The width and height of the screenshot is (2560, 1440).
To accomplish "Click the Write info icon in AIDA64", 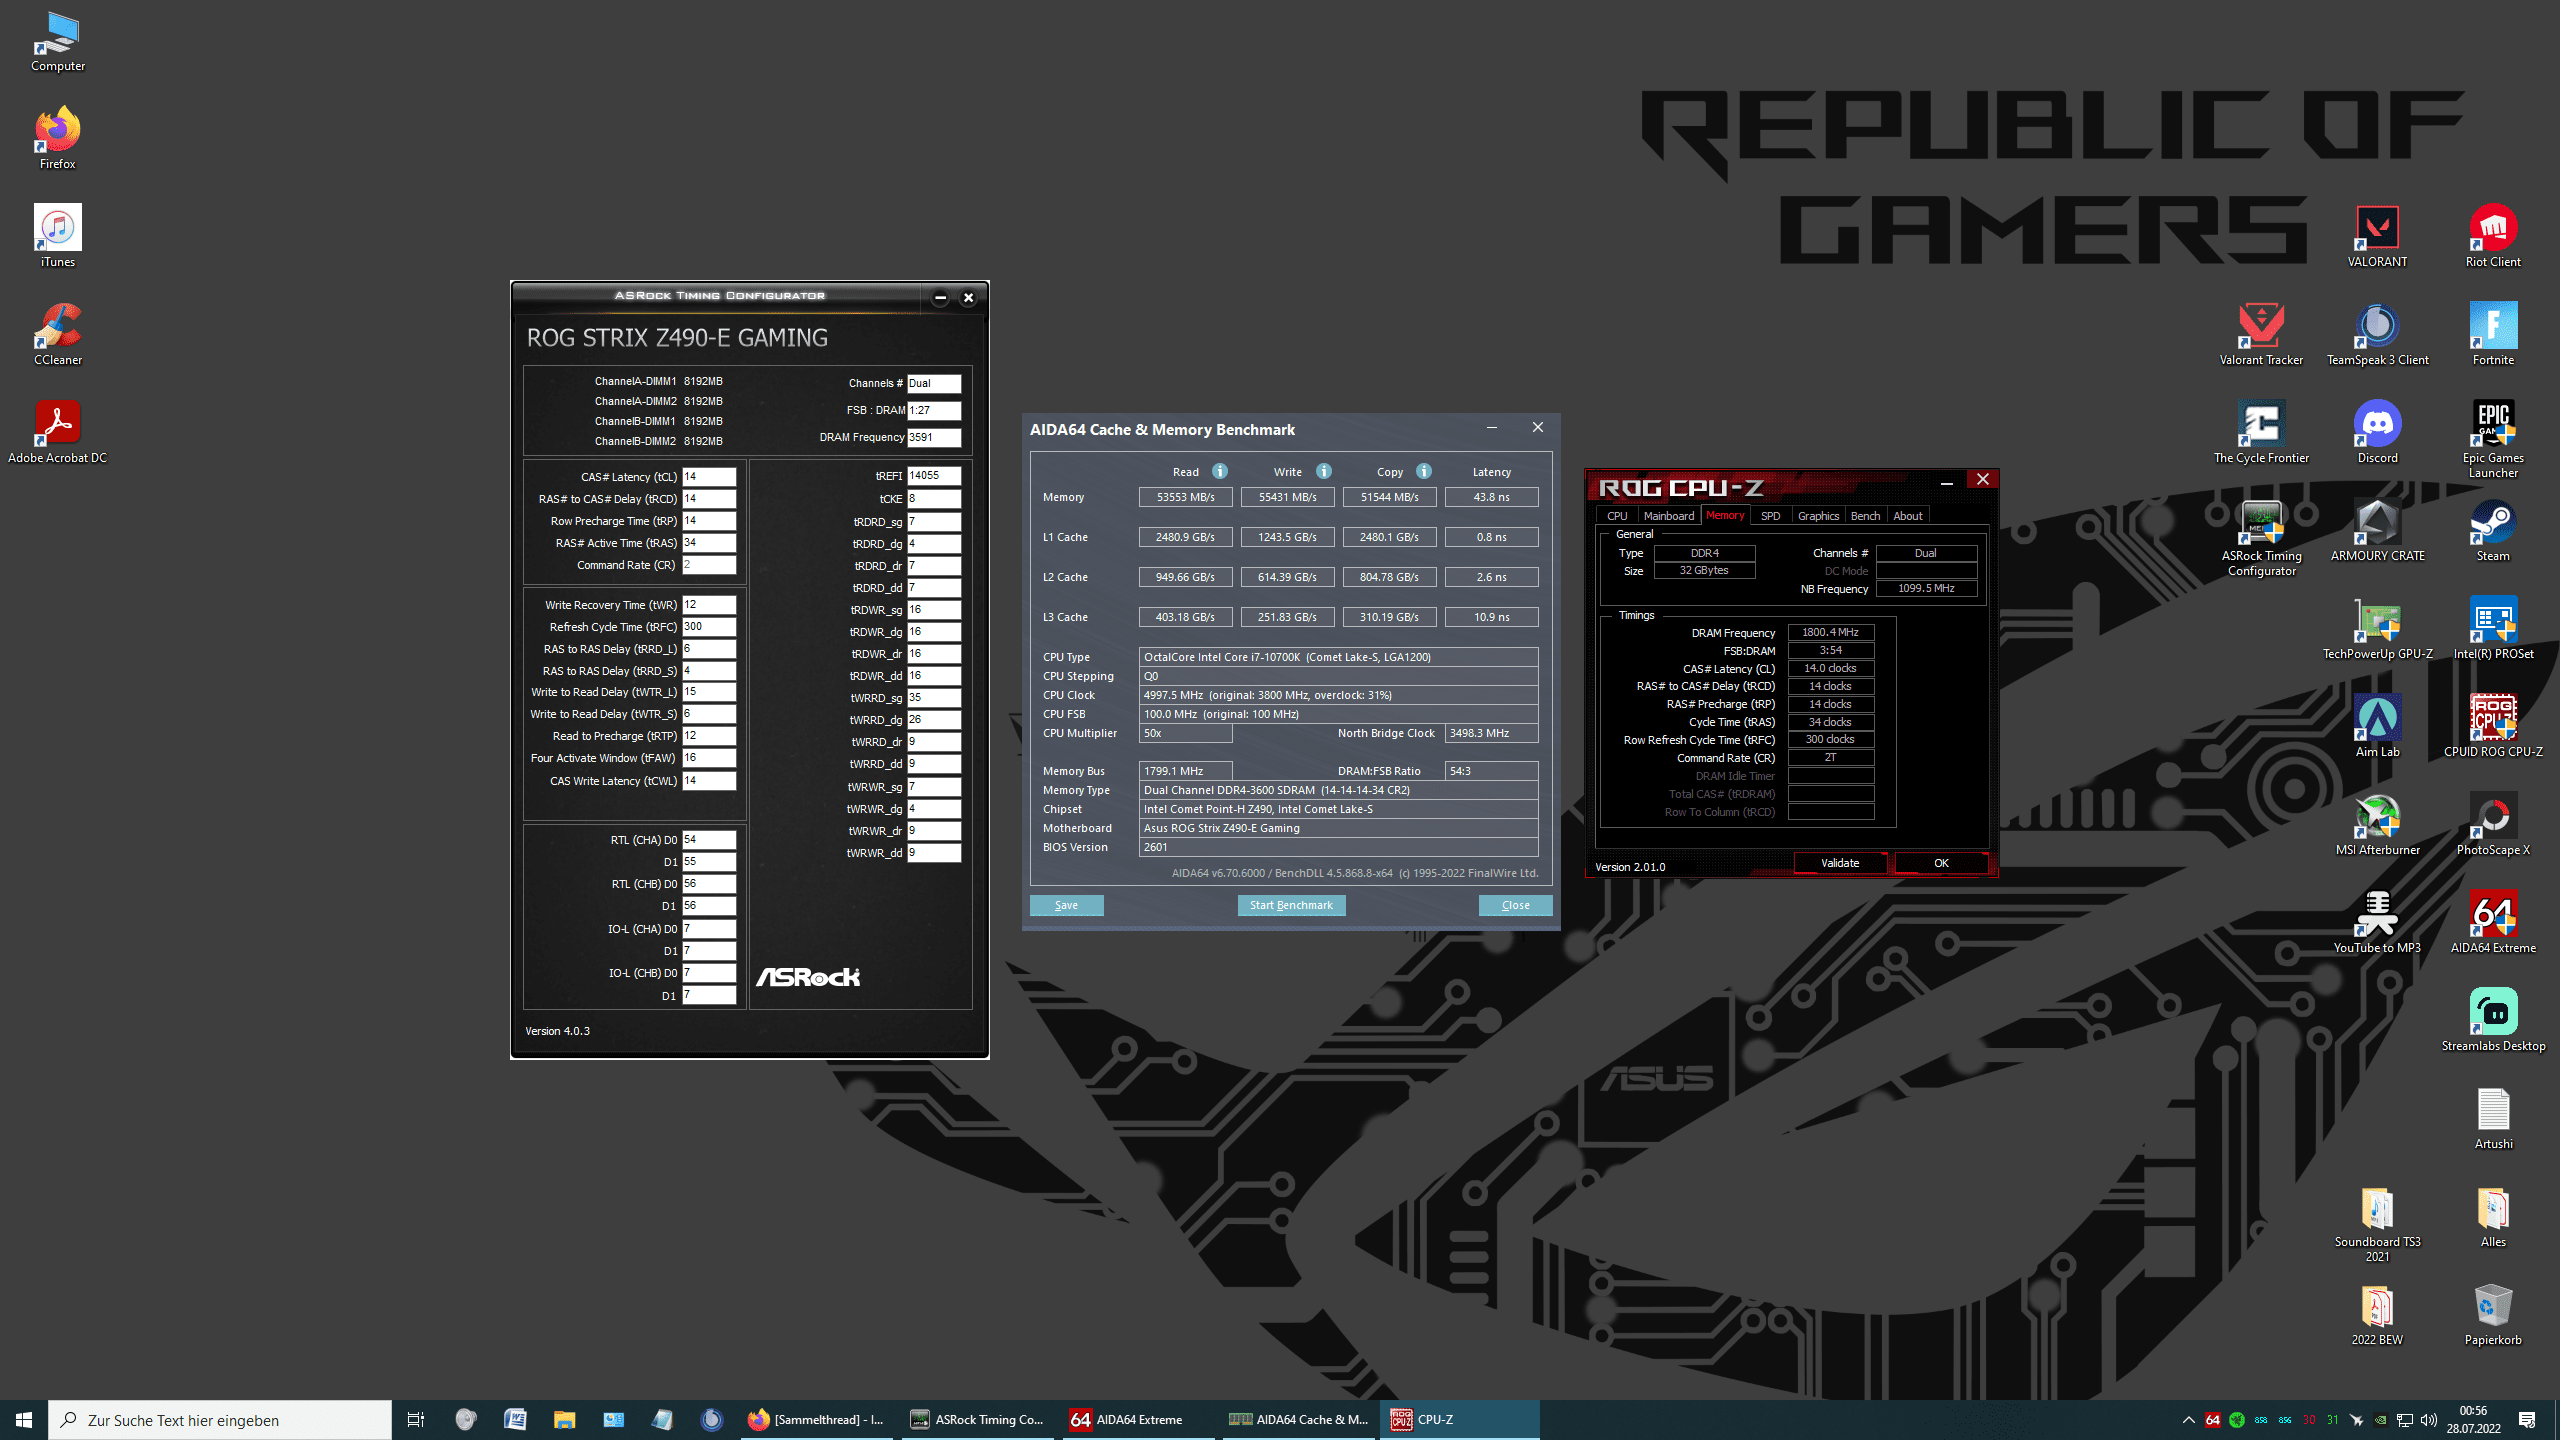I will point(1323,471).
